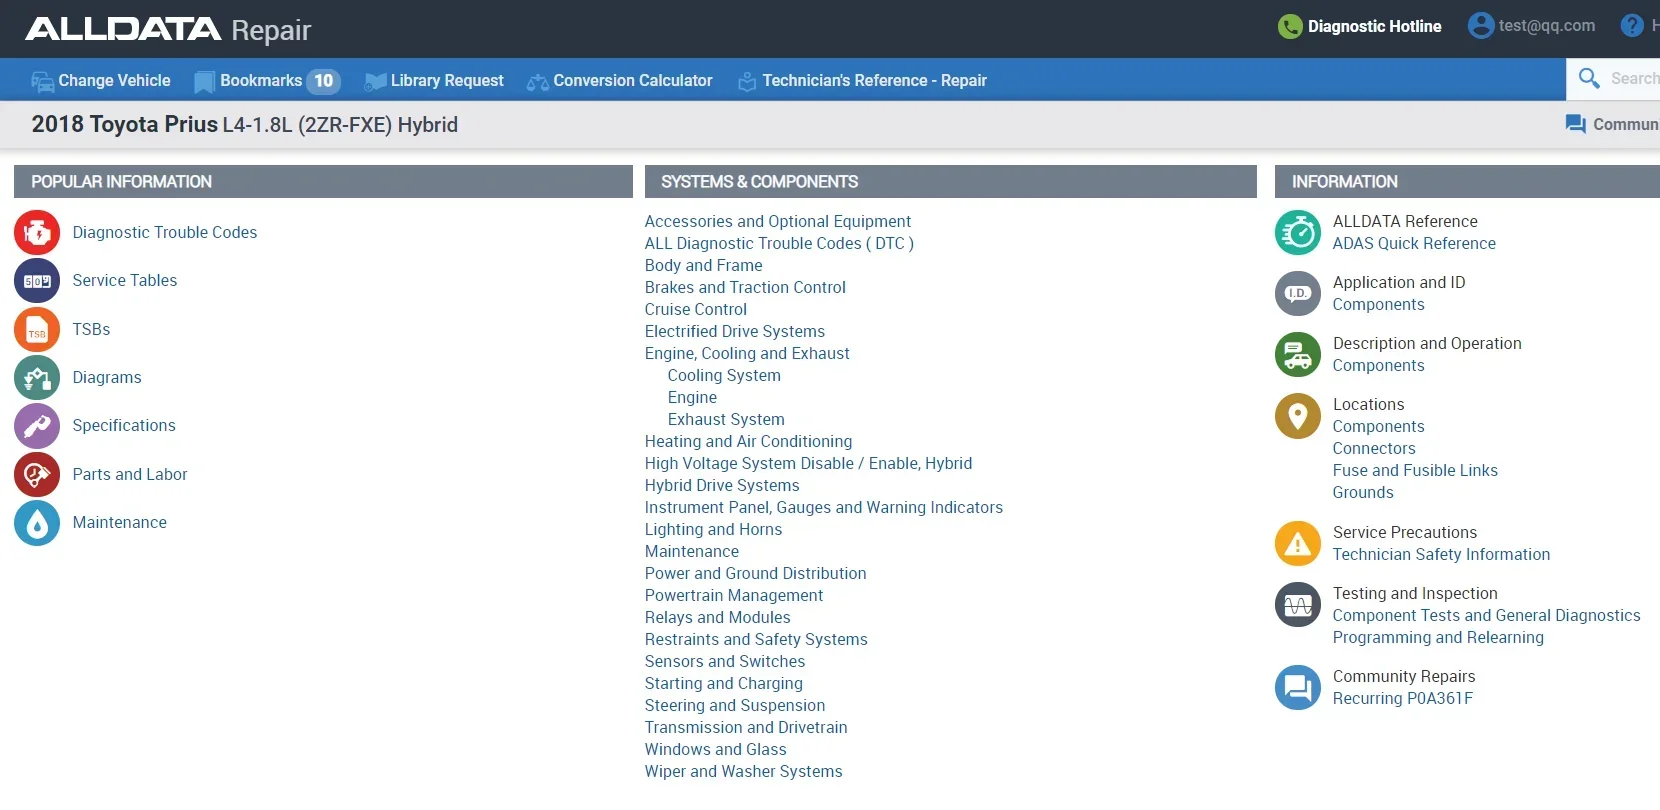The width and height of the screenshot is (1660, 810).
Task: Click the Application and ID icon
Action: pyautogui.click(x=1298, y=294)
